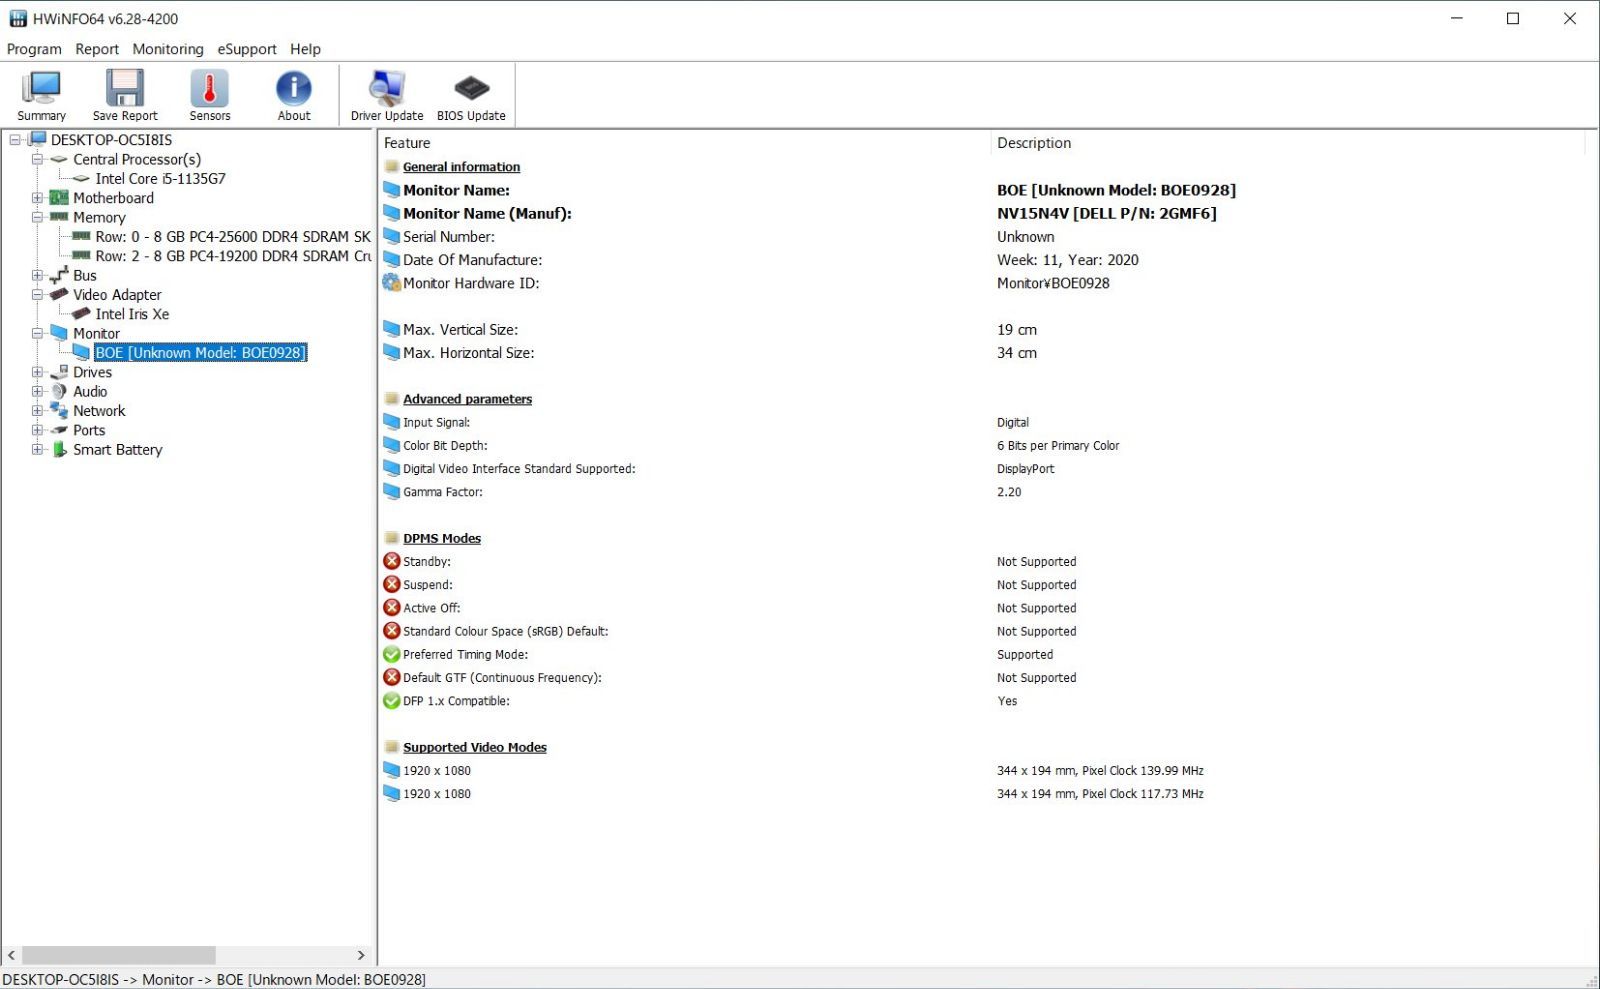
Task: Click the red X icon beside Suspend
Action: 392,584
